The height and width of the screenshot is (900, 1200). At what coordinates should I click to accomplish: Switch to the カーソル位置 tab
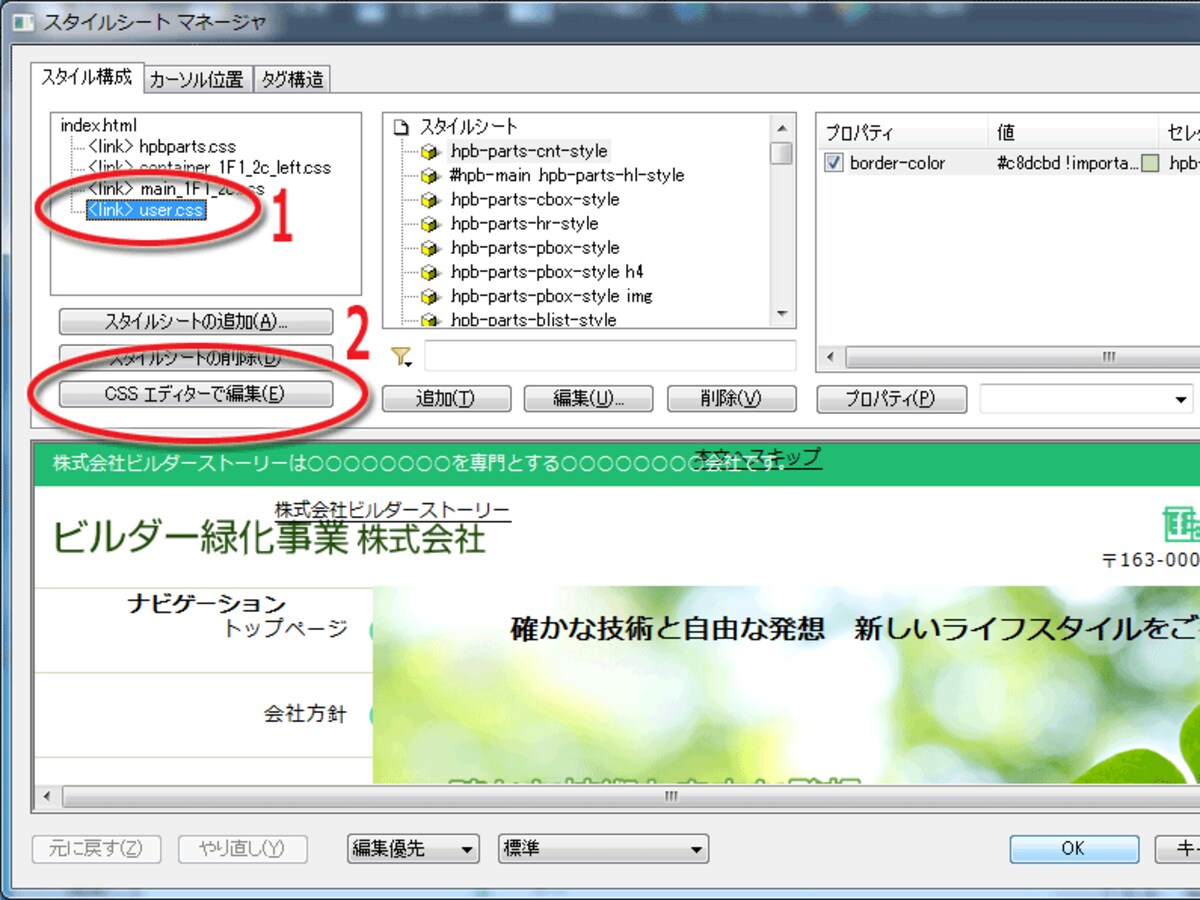click(x=197, y=80)
